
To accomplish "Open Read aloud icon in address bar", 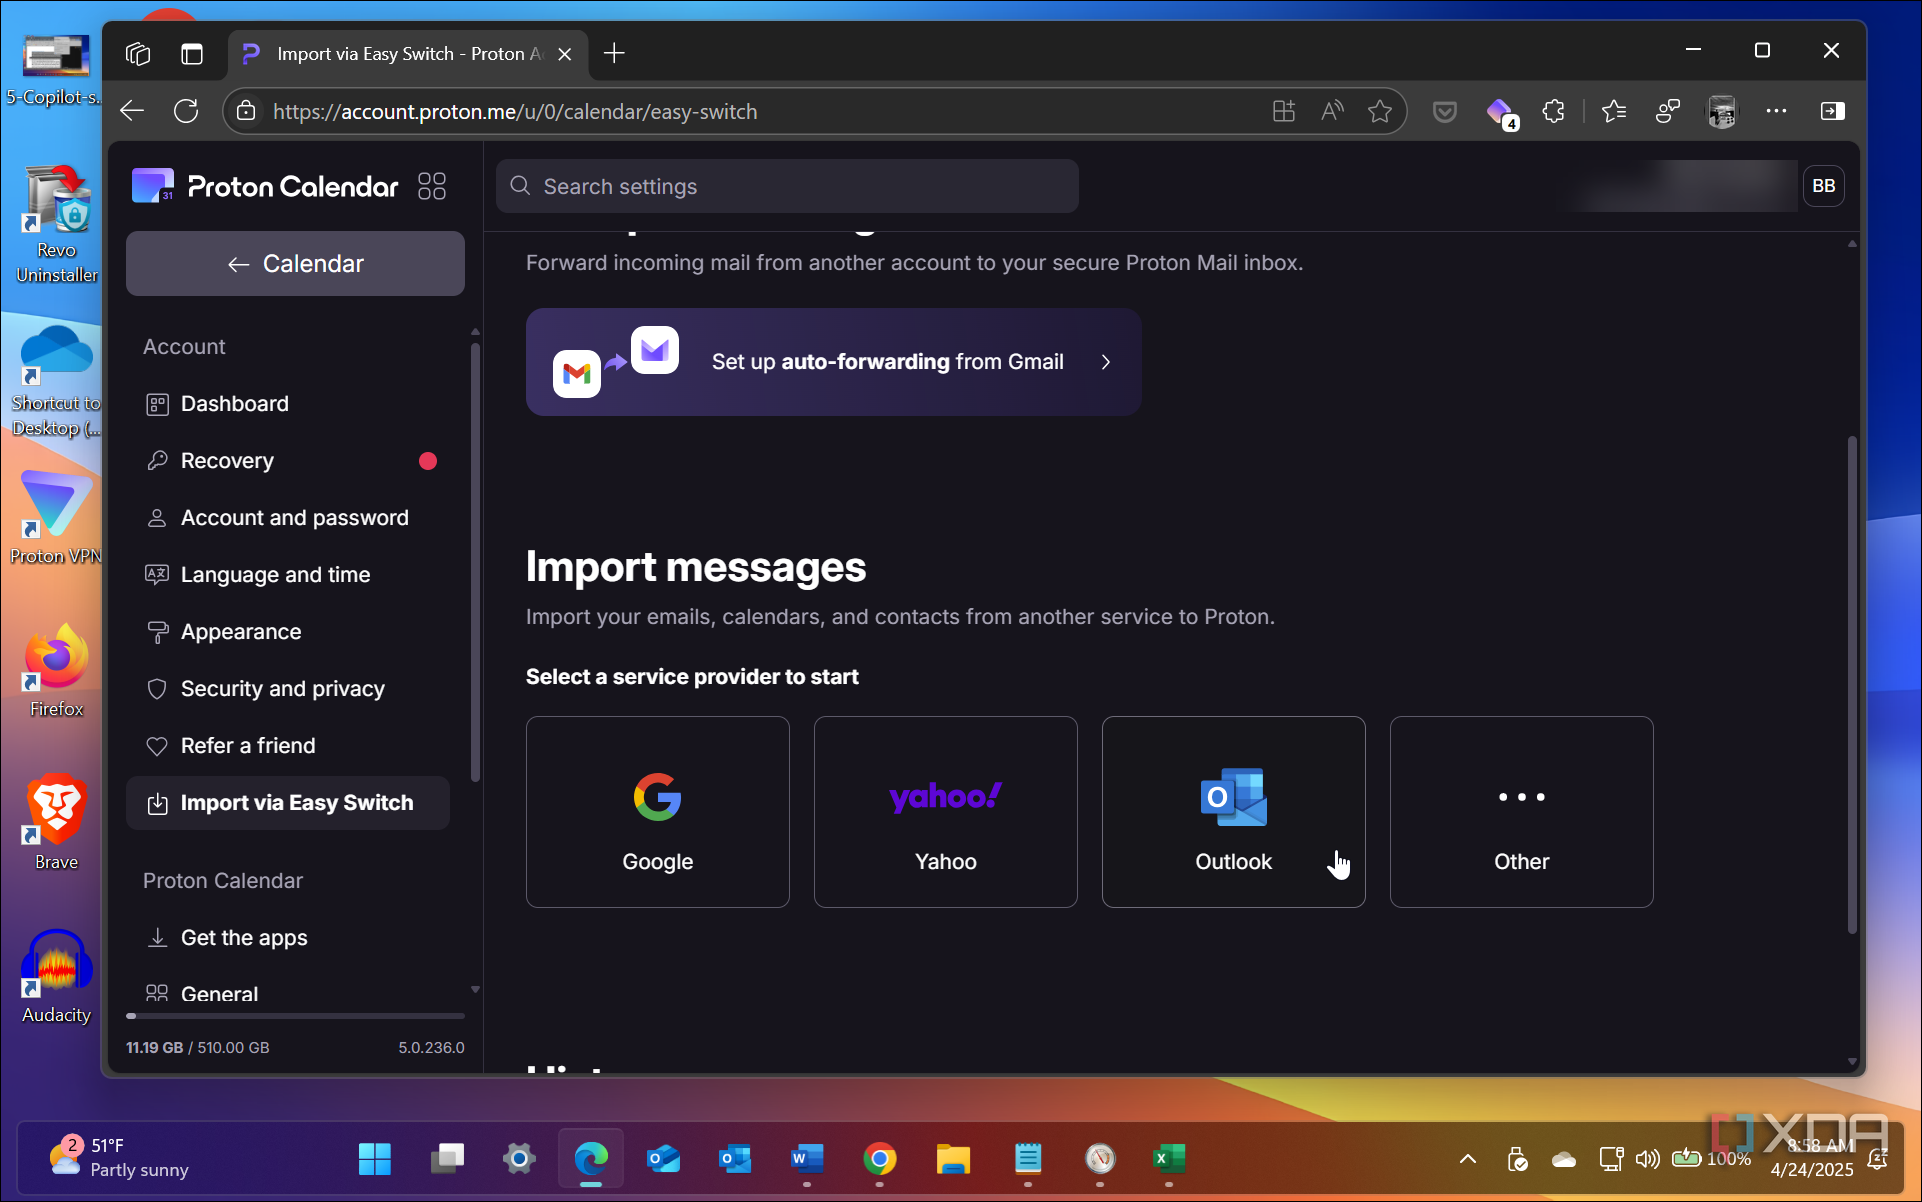I will coord(1332,111).
